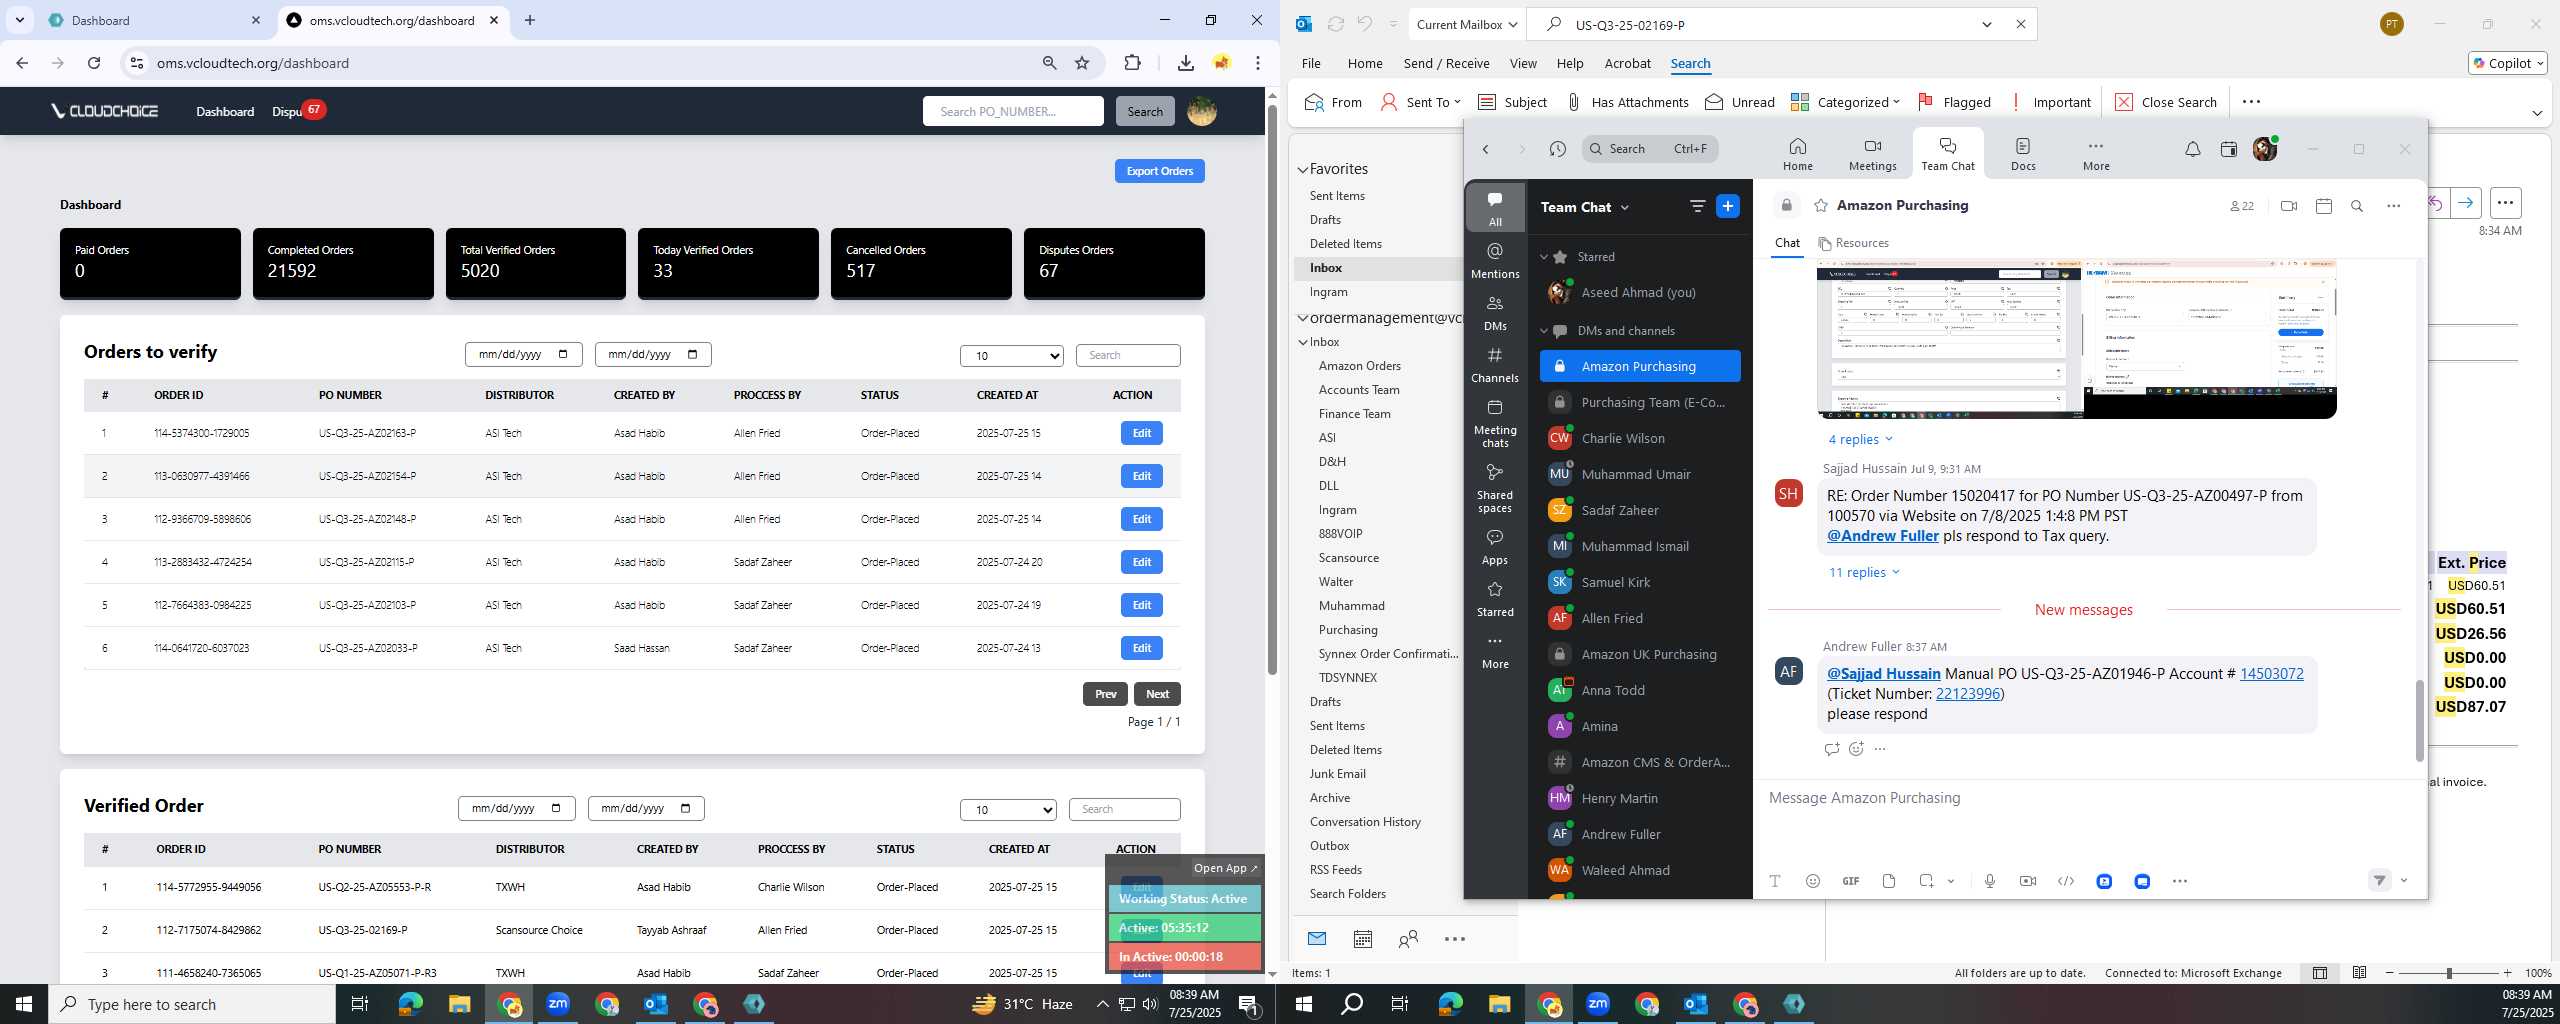
Task: Open Mentions in Zoom sidebar
Action: (x=1495, y=260)
